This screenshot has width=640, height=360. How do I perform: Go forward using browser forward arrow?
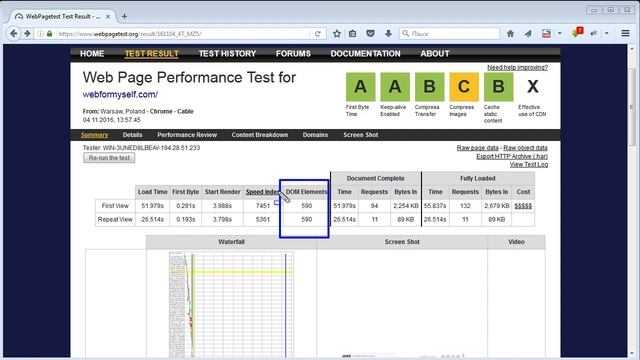click(27, 33)
